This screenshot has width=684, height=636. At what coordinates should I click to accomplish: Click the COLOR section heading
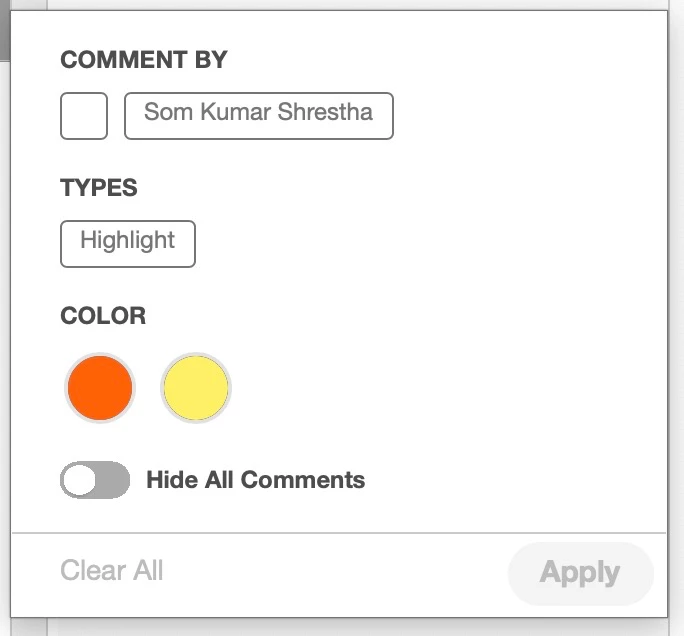pos(103,316)
